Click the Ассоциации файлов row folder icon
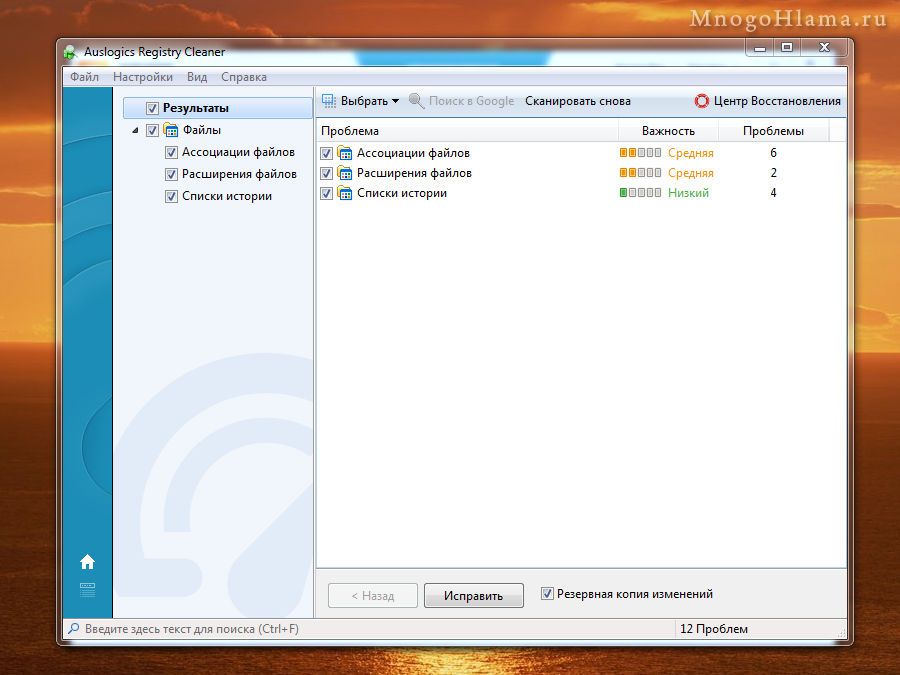The height and width of the screenshot is (675, 900). 345,153
